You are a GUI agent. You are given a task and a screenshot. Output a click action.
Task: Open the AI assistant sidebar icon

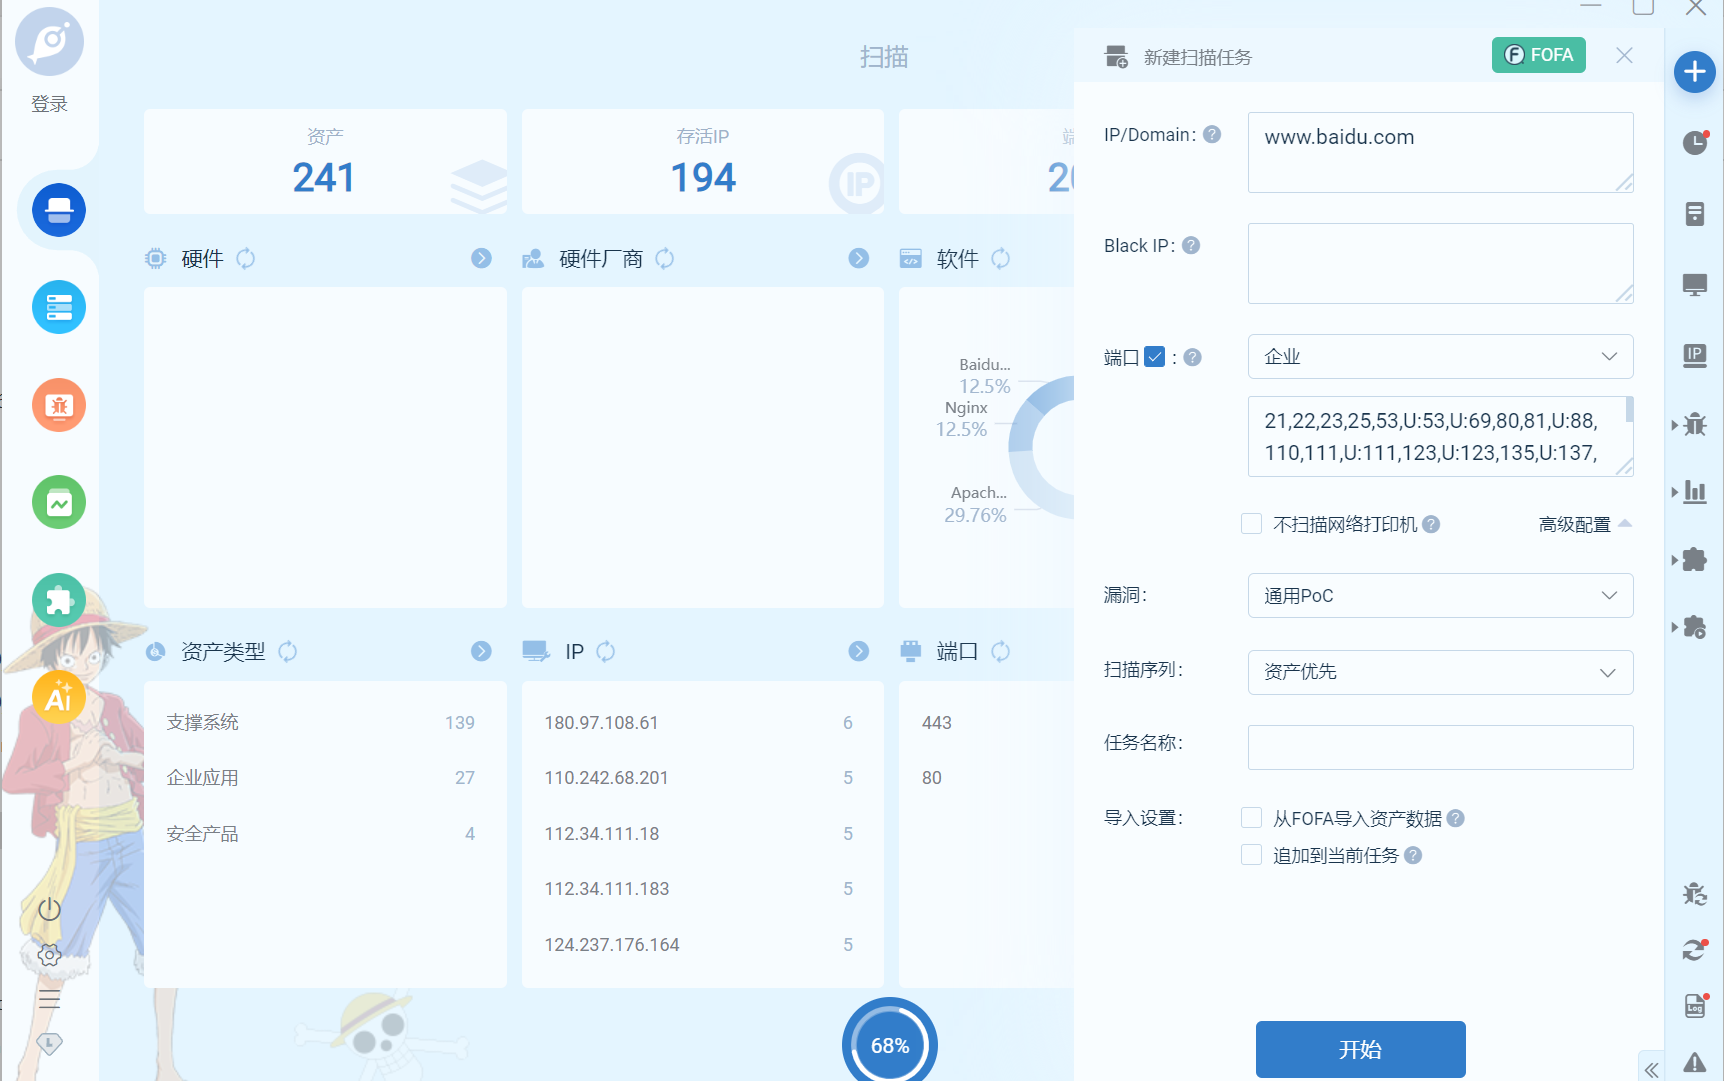coord(59,697)
